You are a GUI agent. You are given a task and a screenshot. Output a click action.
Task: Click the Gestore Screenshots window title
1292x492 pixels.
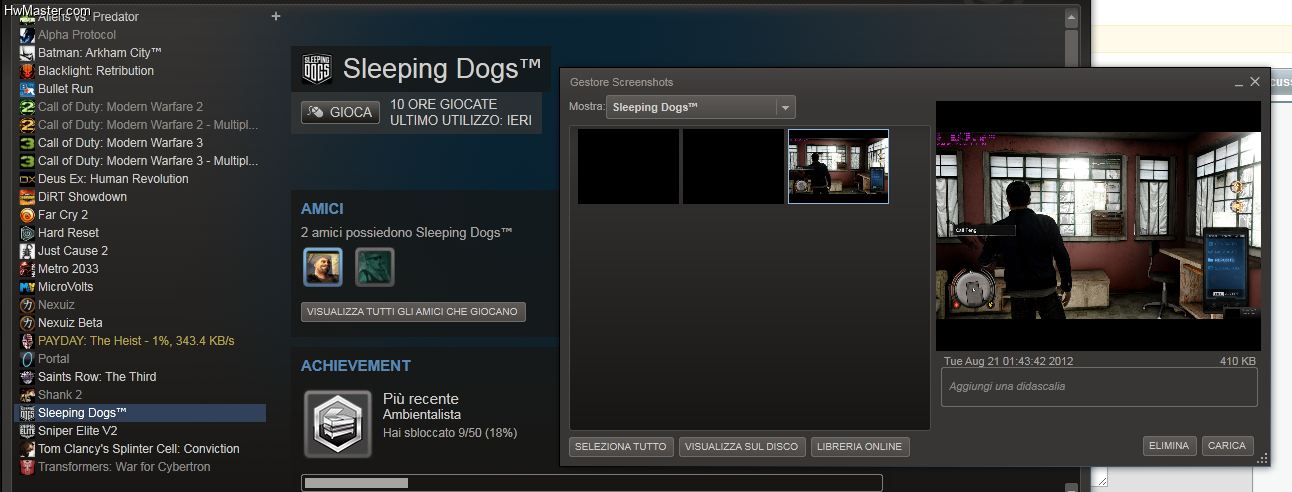621,82
